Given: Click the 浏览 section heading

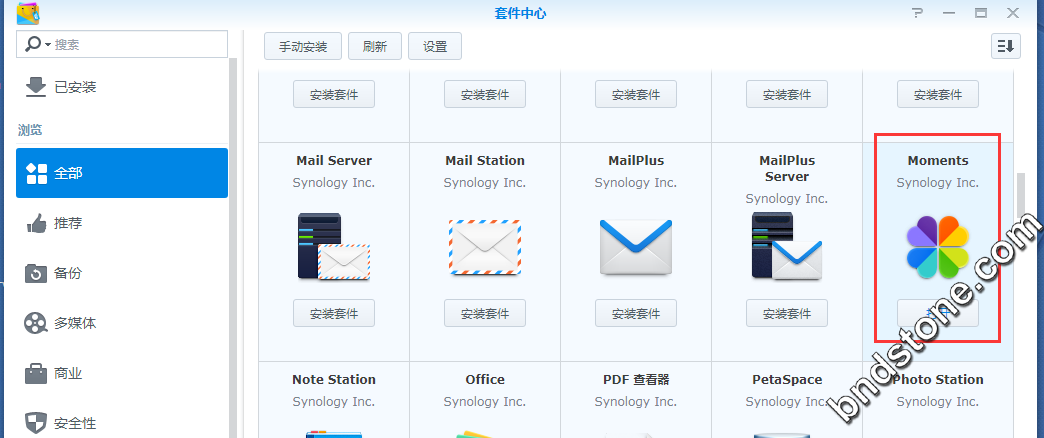Looking at the screenshot, I should click(x=30, y=130).
